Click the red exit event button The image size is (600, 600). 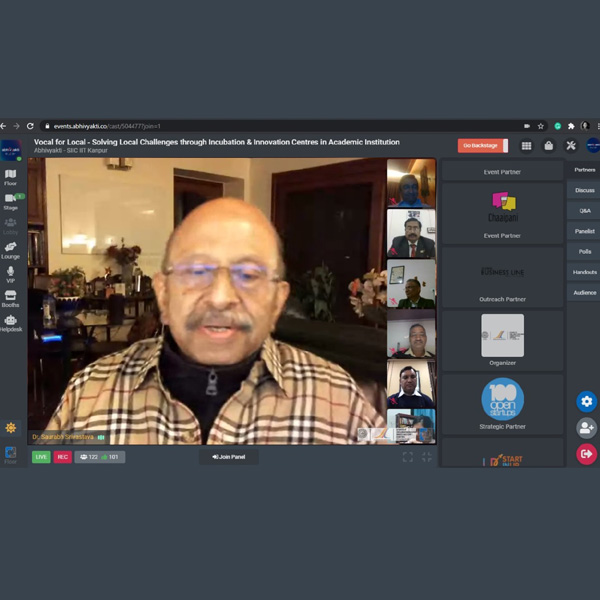point(586,454)
